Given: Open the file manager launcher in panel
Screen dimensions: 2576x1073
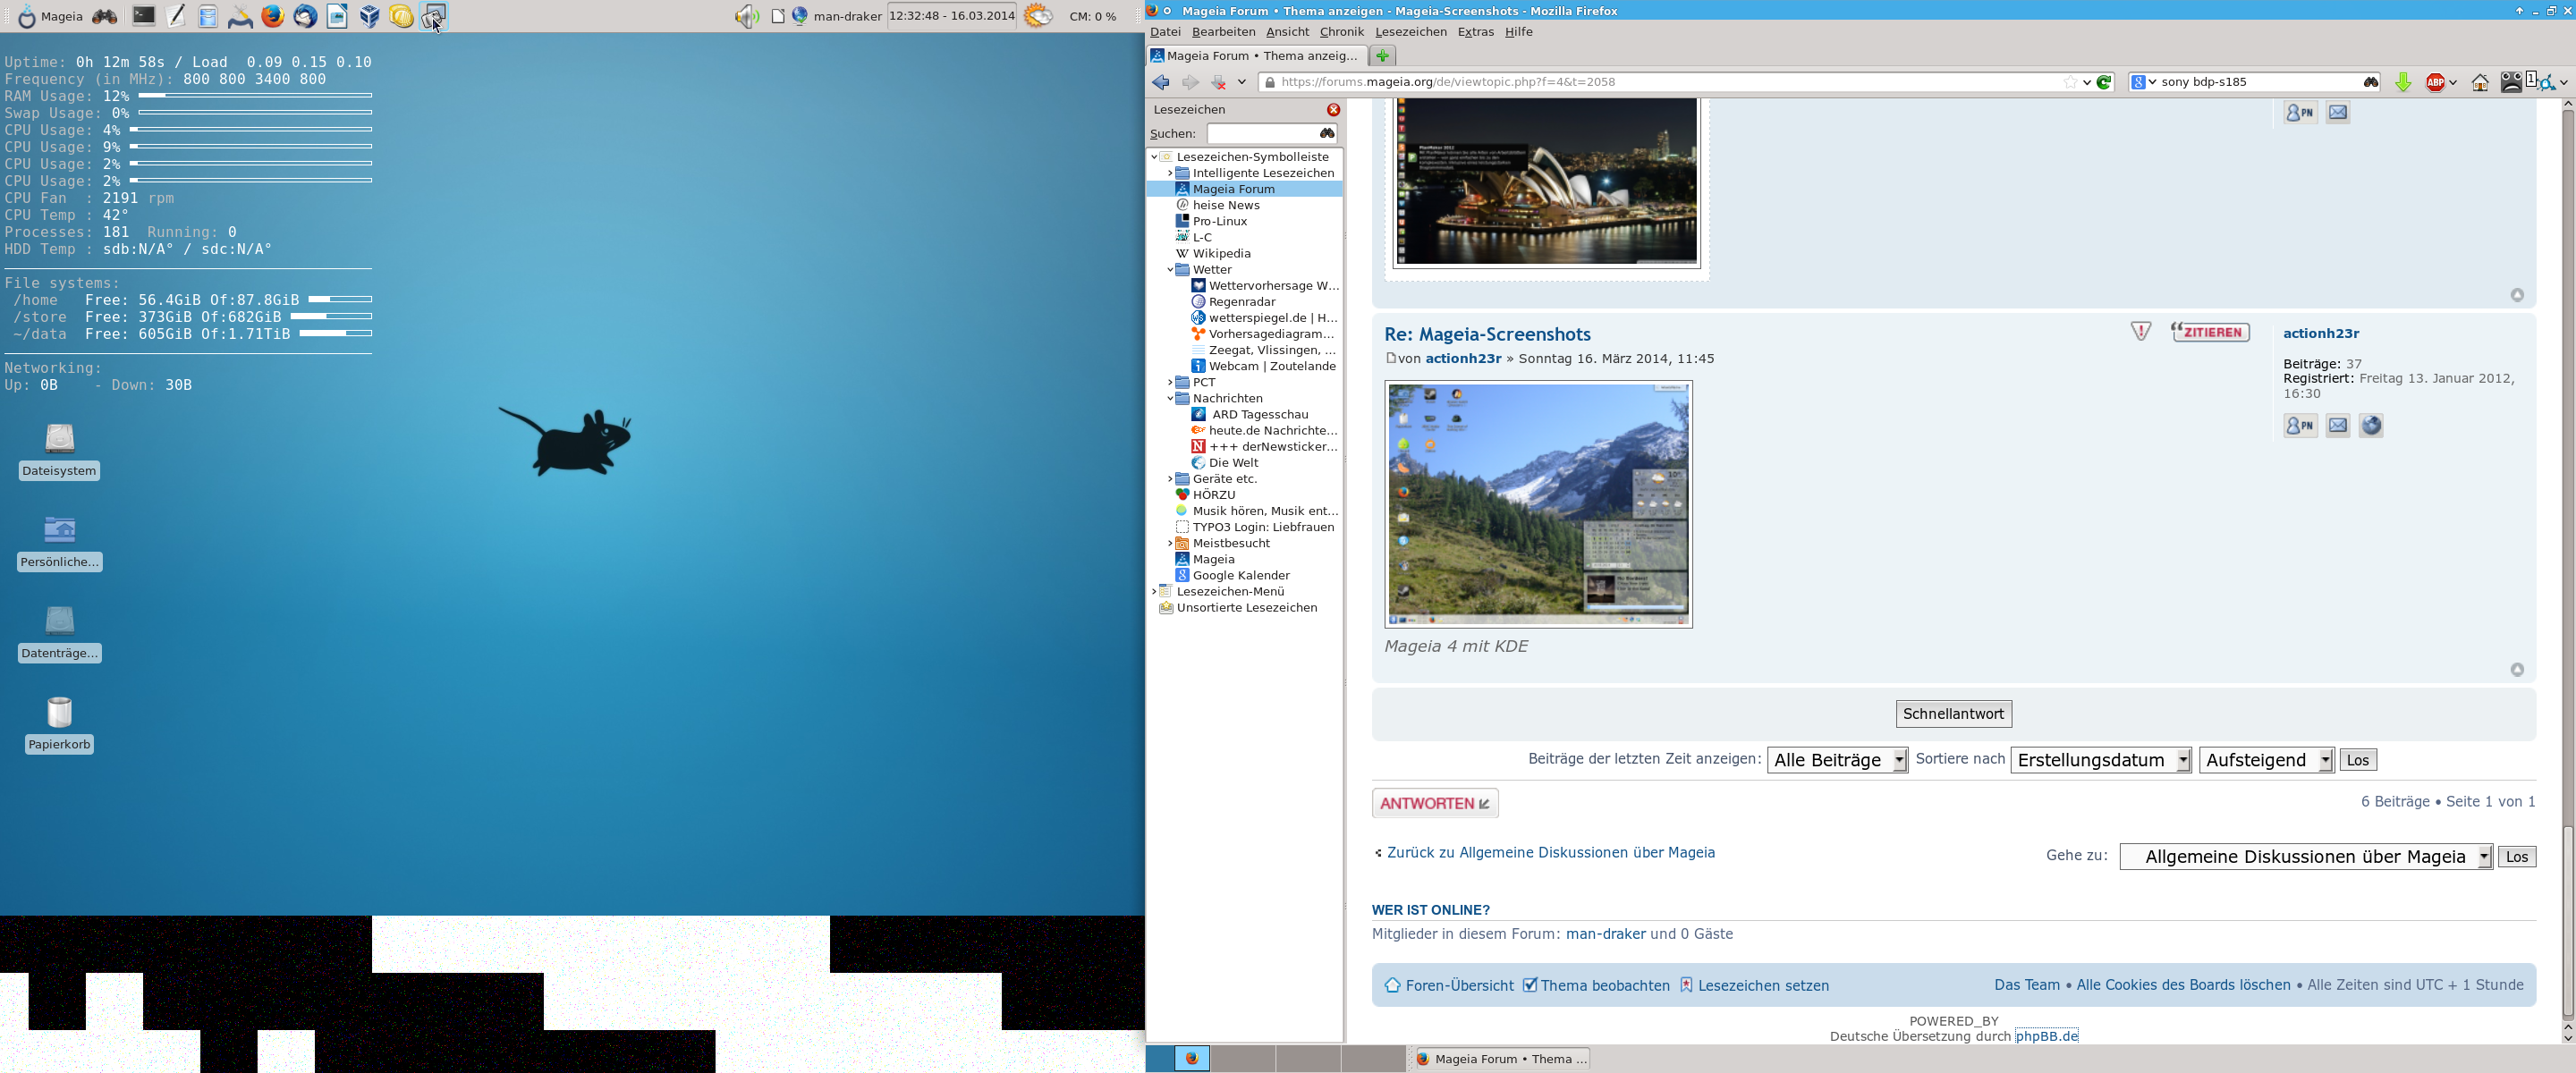Looking at the screenshot, I should pos(208,16).
